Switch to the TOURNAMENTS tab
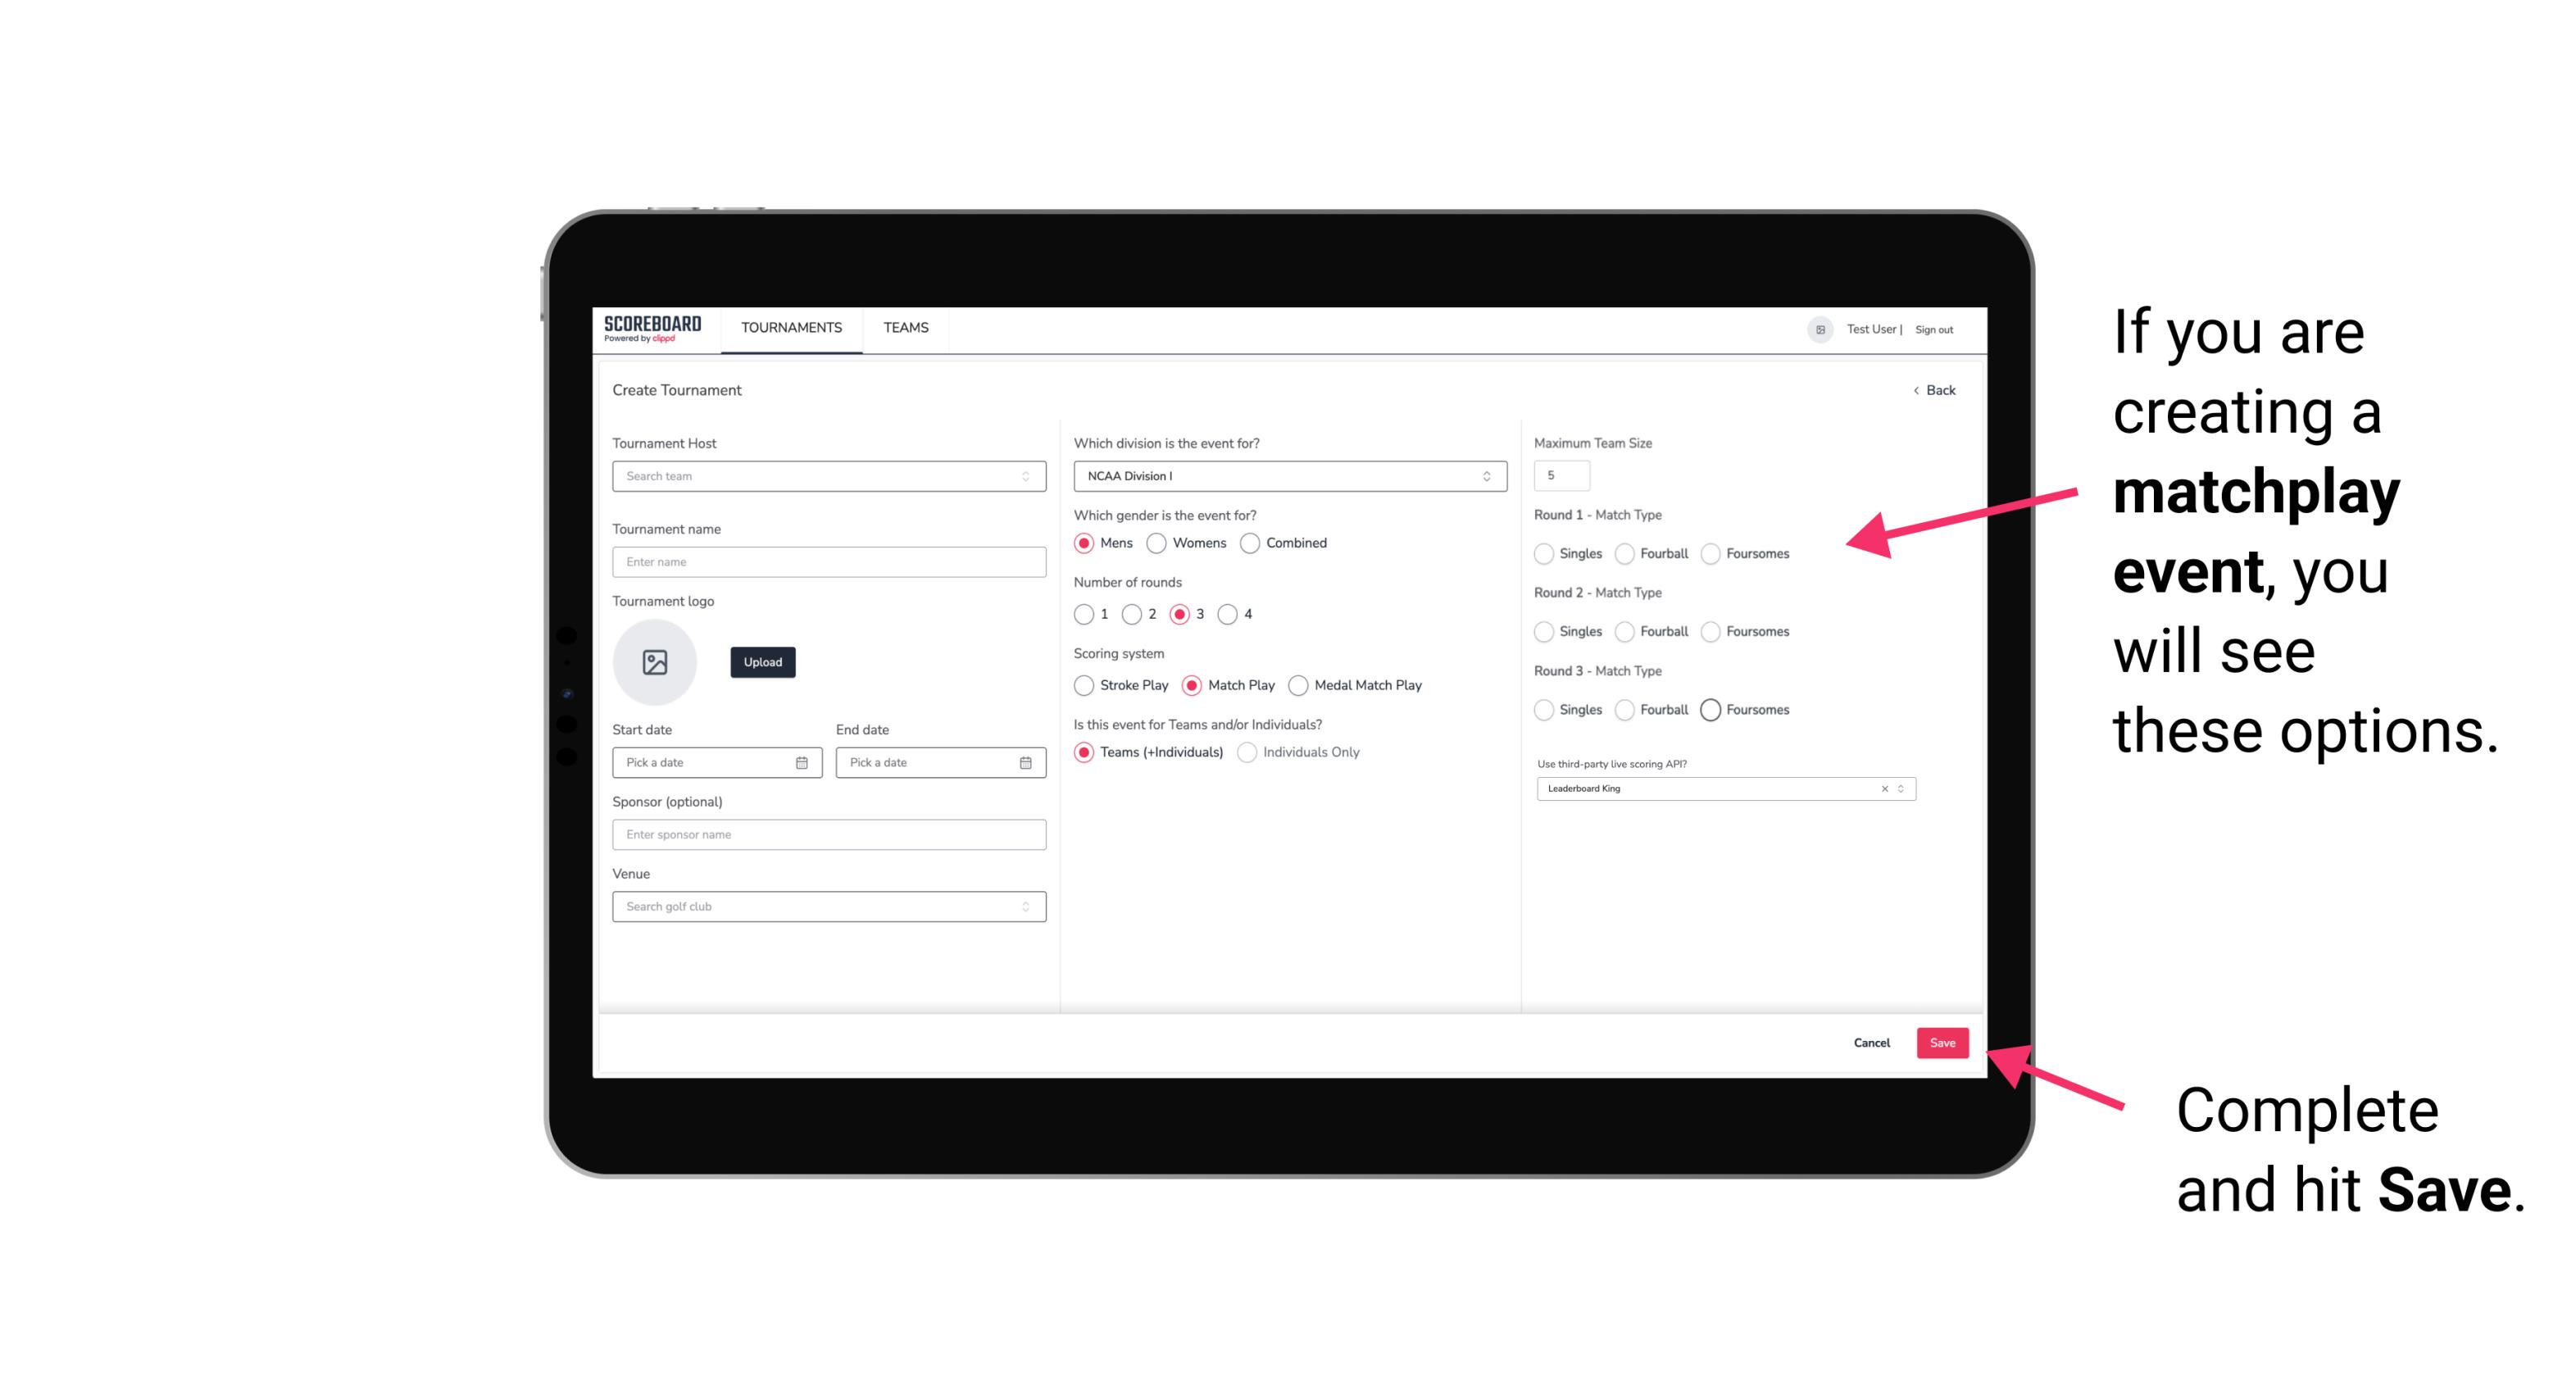 (x=790, y=328)
